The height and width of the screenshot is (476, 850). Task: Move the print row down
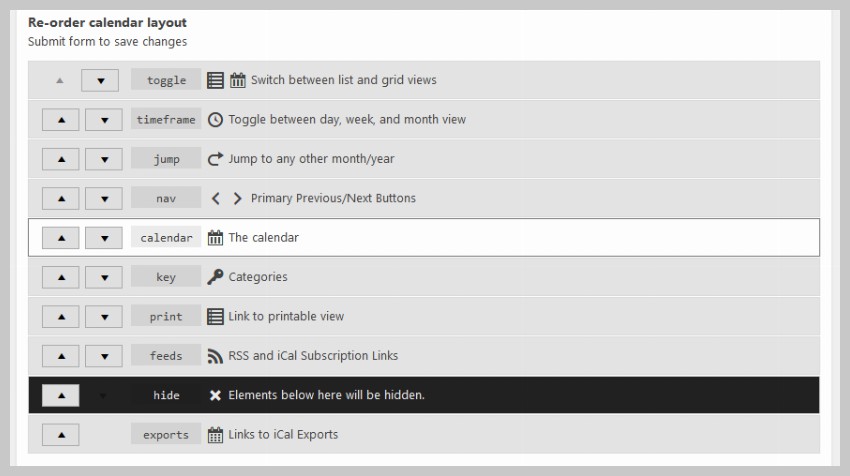pos(104,316)
